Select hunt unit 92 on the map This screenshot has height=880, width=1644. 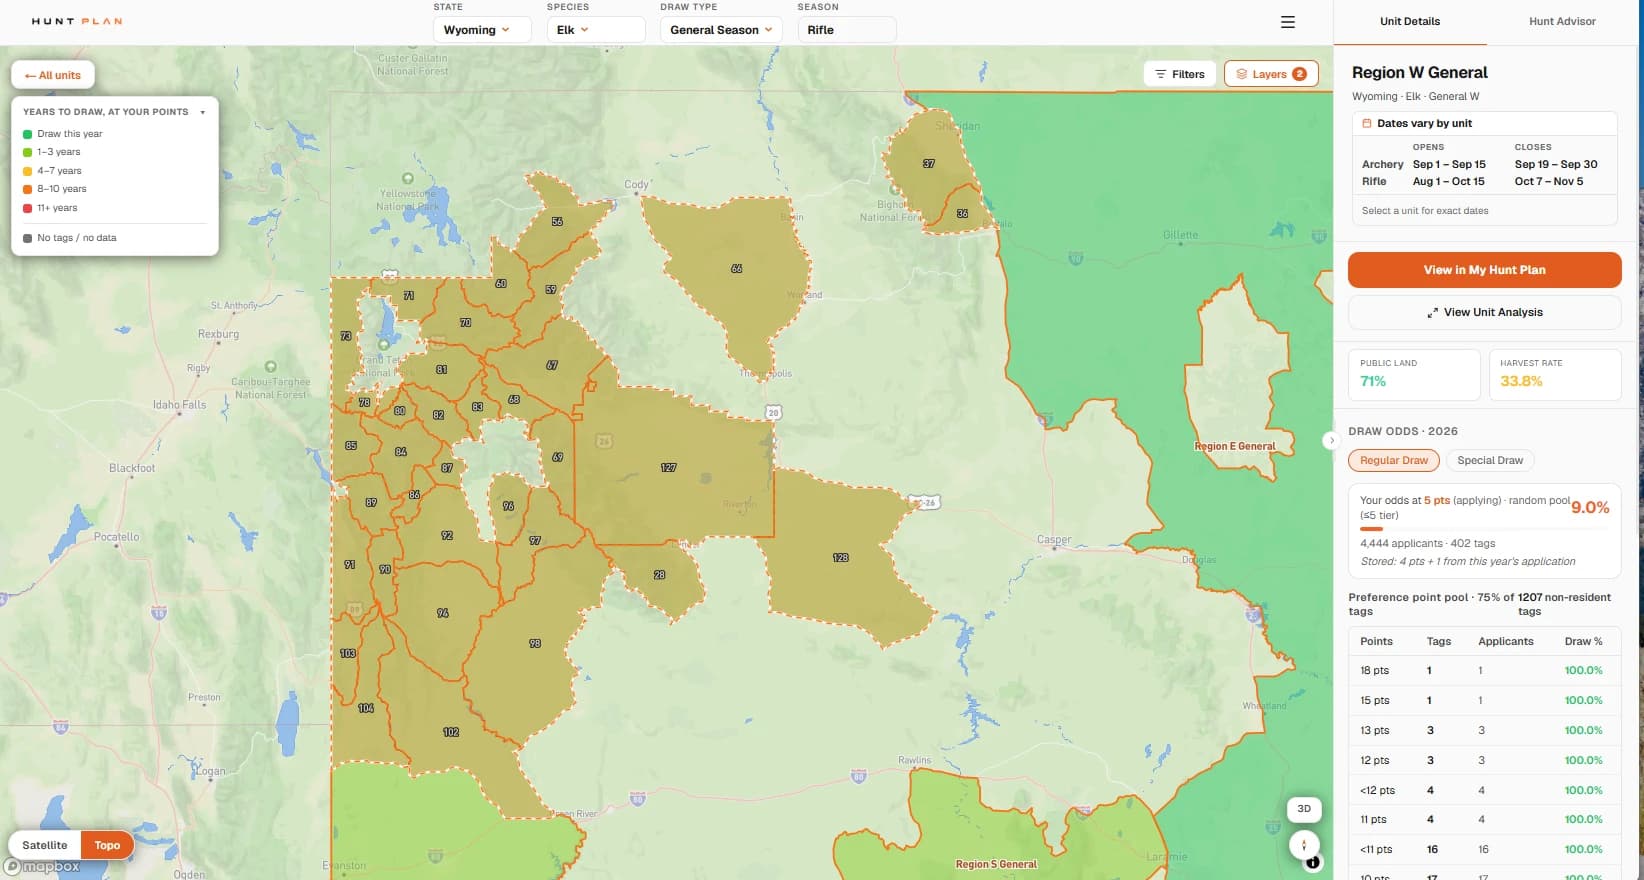(x=447, y=535)
